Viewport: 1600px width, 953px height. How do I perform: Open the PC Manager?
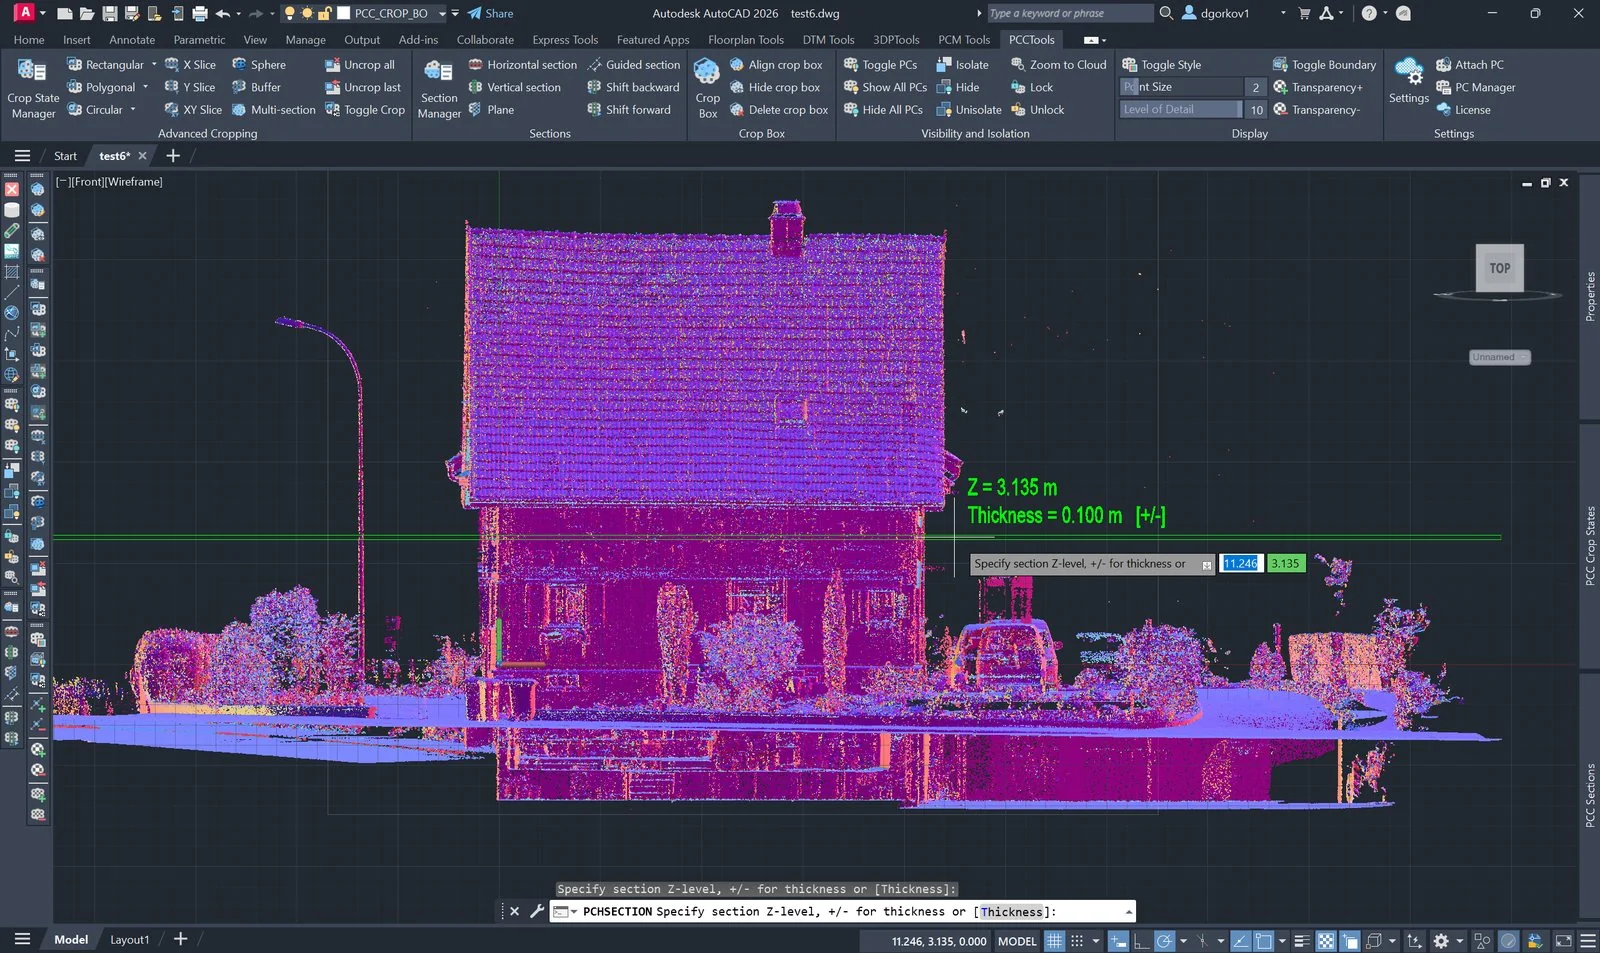tap(1476, 87)
